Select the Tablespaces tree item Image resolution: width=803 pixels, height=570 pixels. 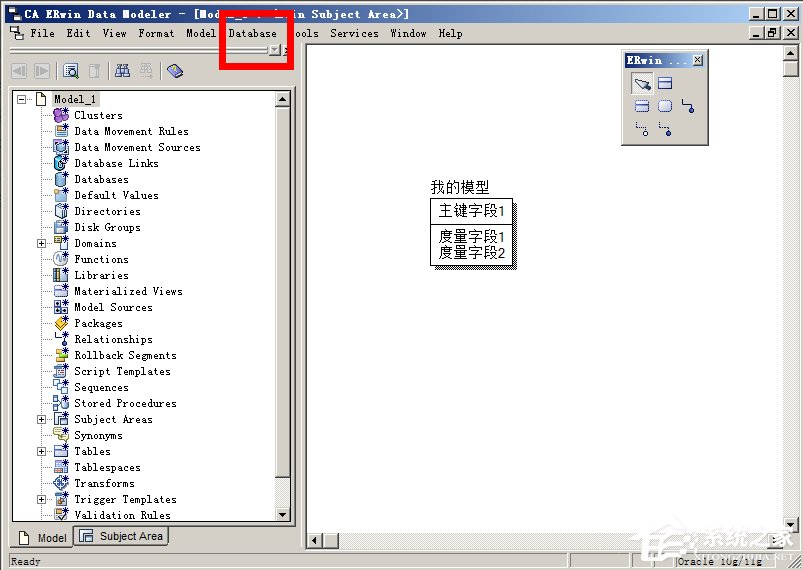(x=107, y=467)
